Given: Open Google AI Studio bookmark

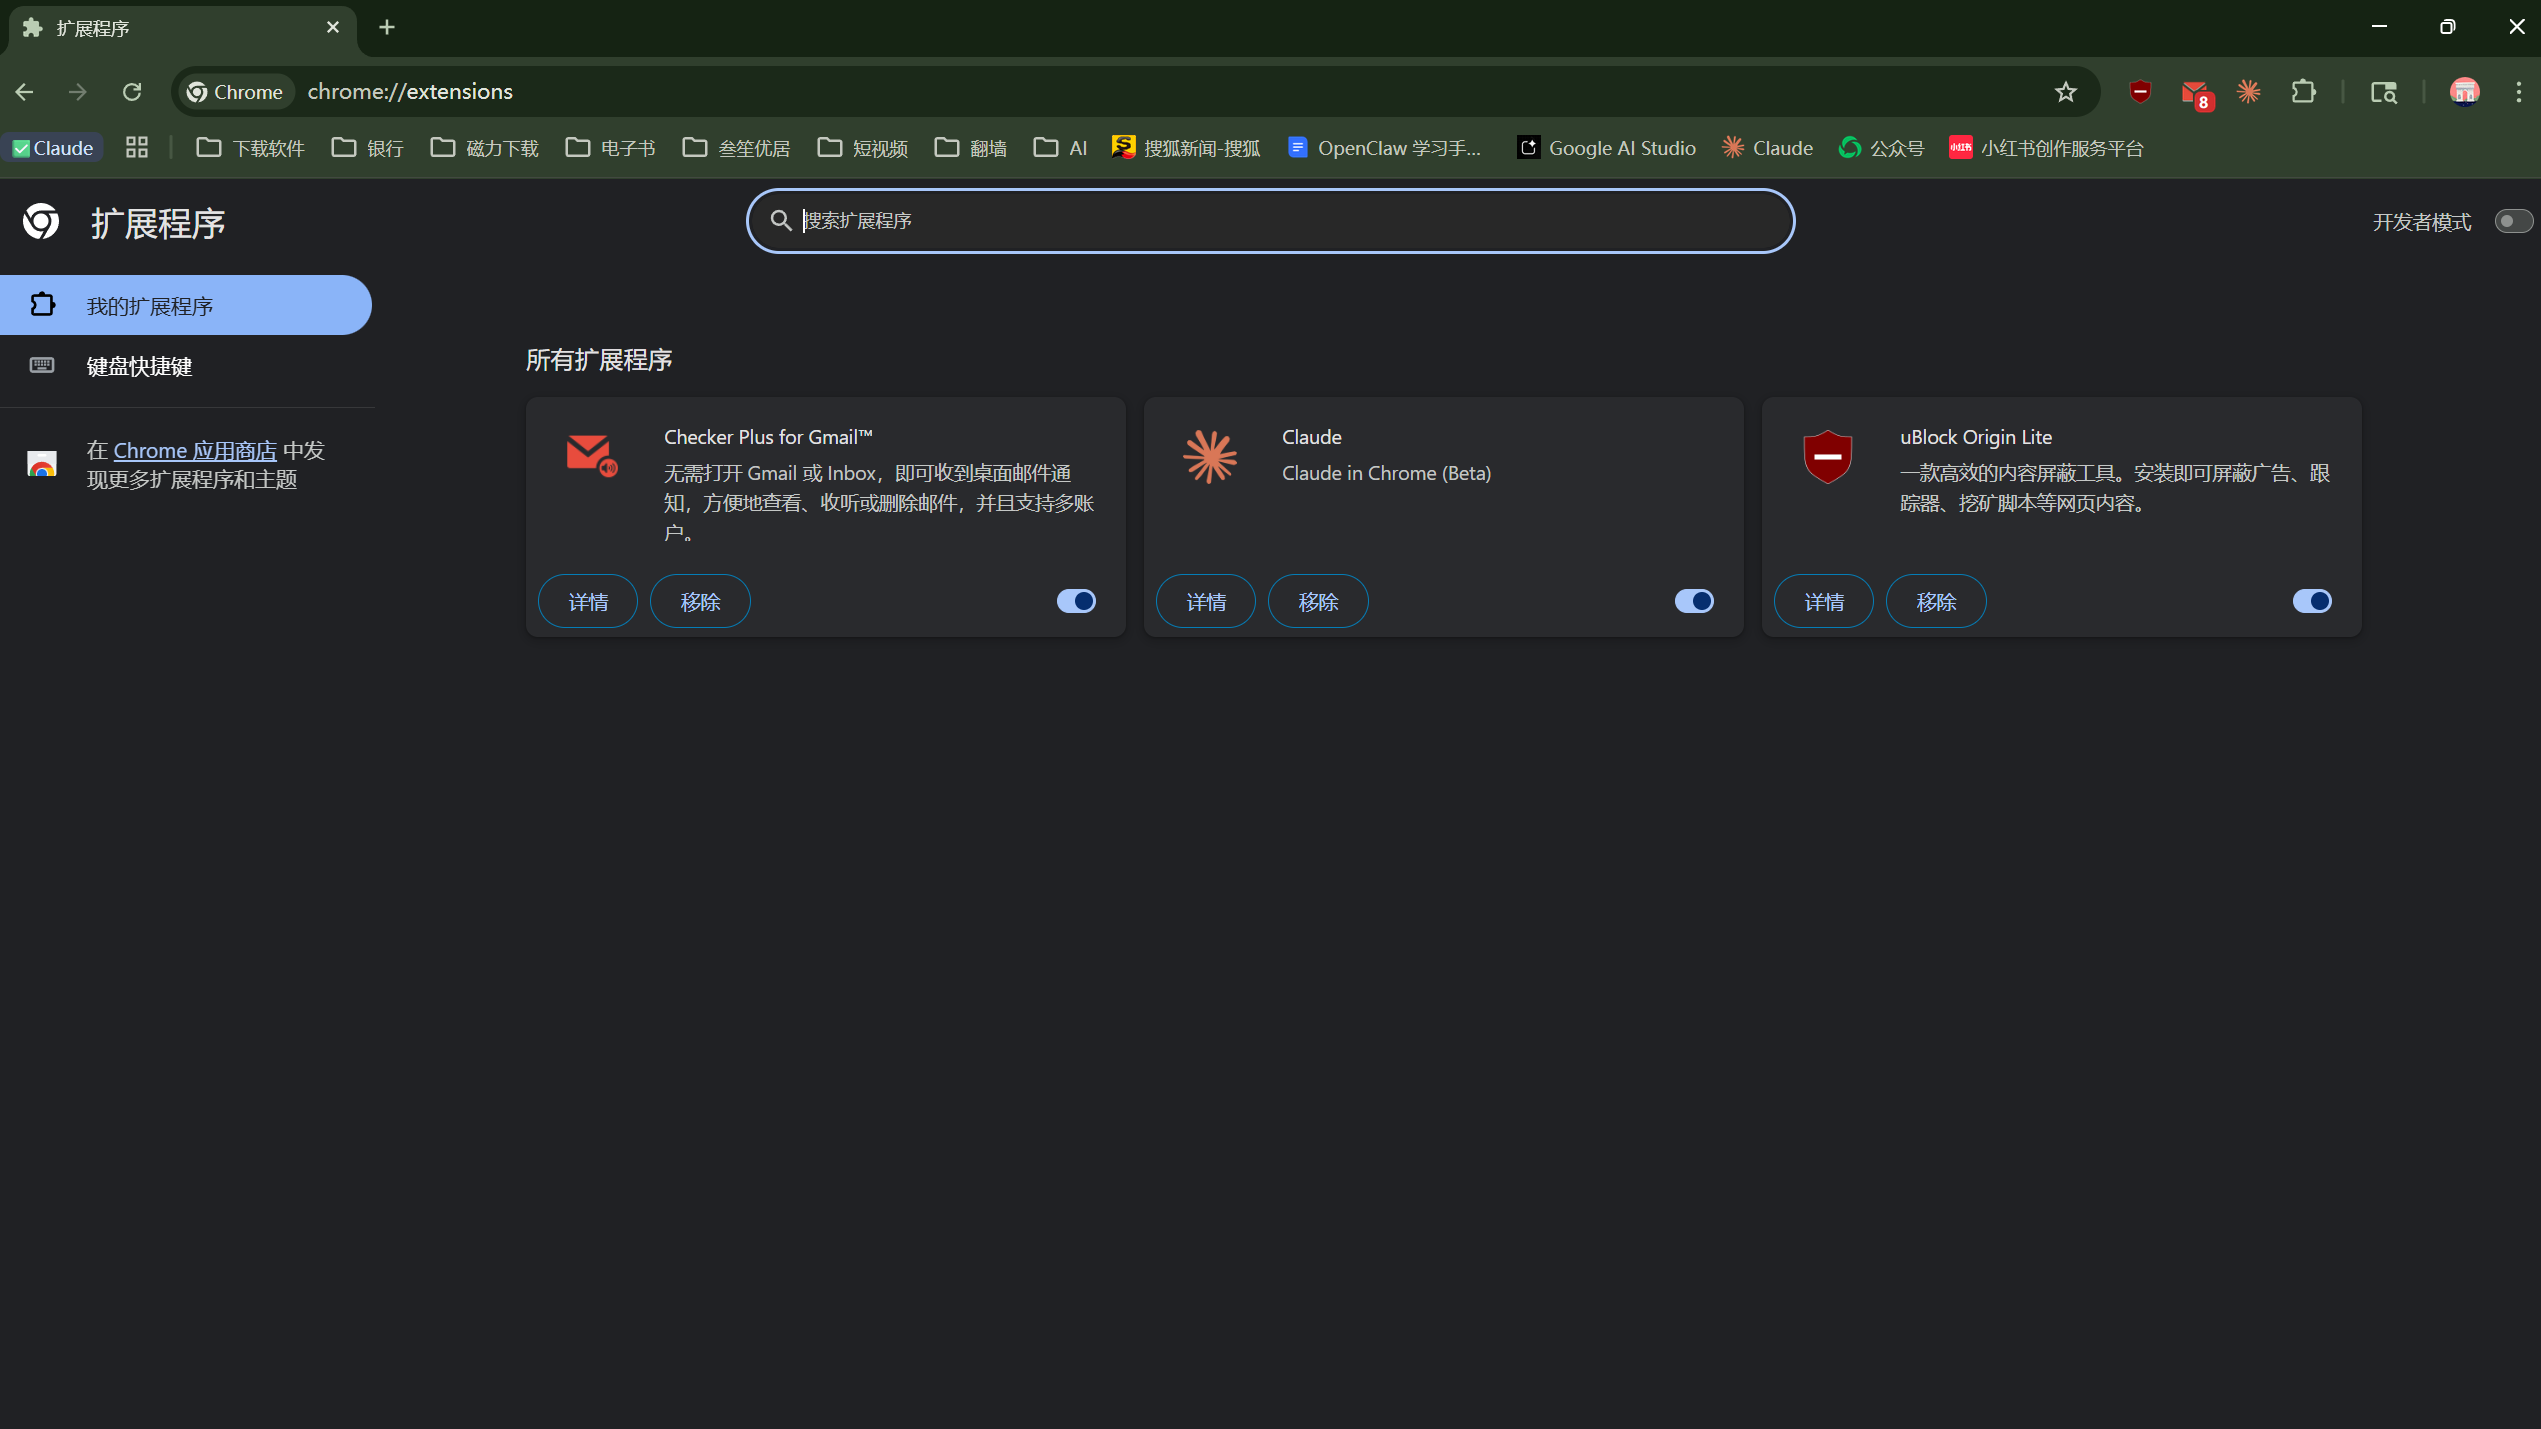Looking at the screenshot, I should 1607,148.
